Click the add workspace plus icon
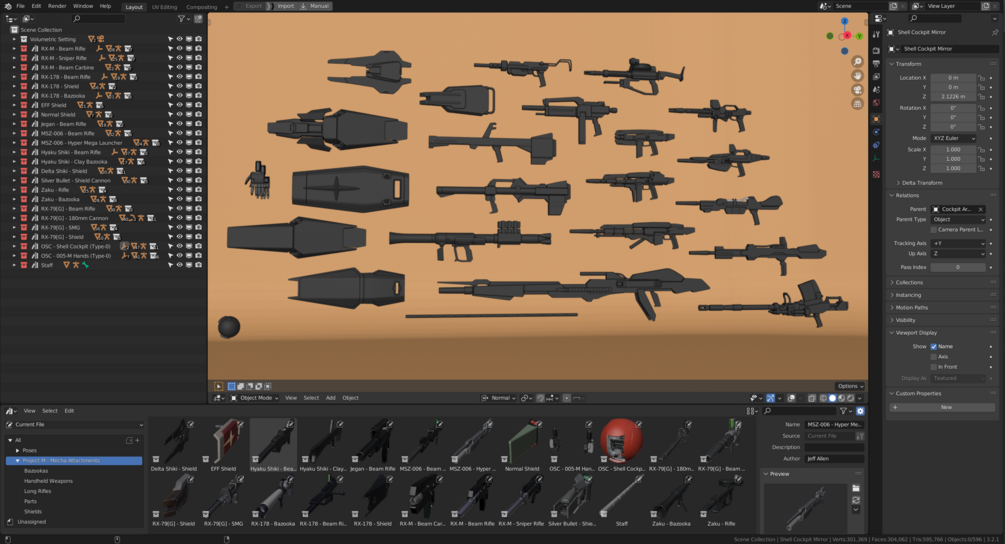This screenshot has height=544, width=1005. 226,6
